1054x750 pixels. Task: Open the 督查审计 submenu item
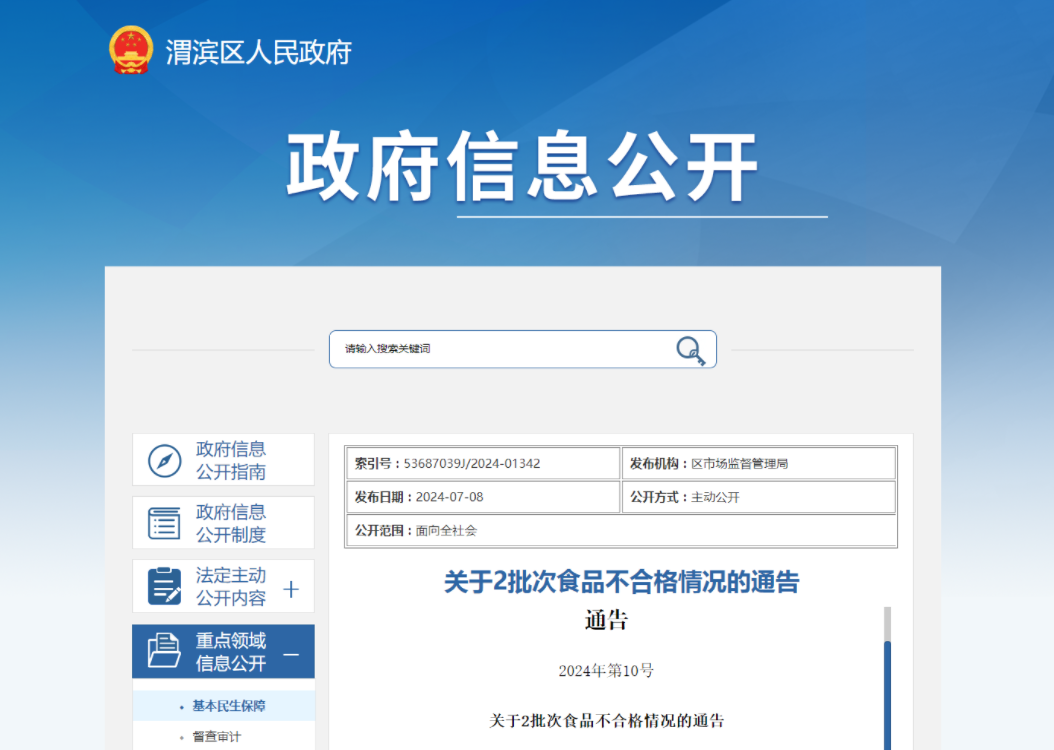point(217,737)
